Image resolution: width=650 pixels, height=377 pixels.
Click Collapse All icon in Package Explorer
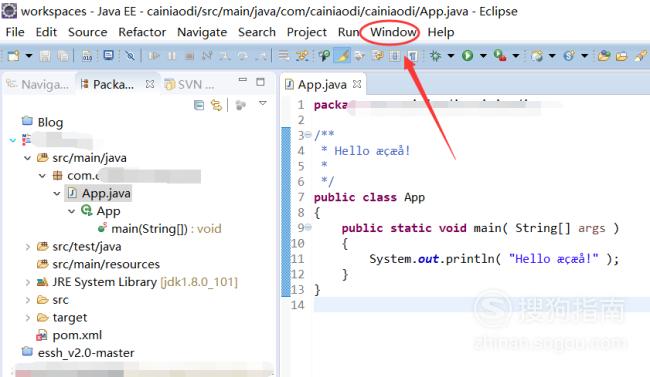click(x=199, y=105)
